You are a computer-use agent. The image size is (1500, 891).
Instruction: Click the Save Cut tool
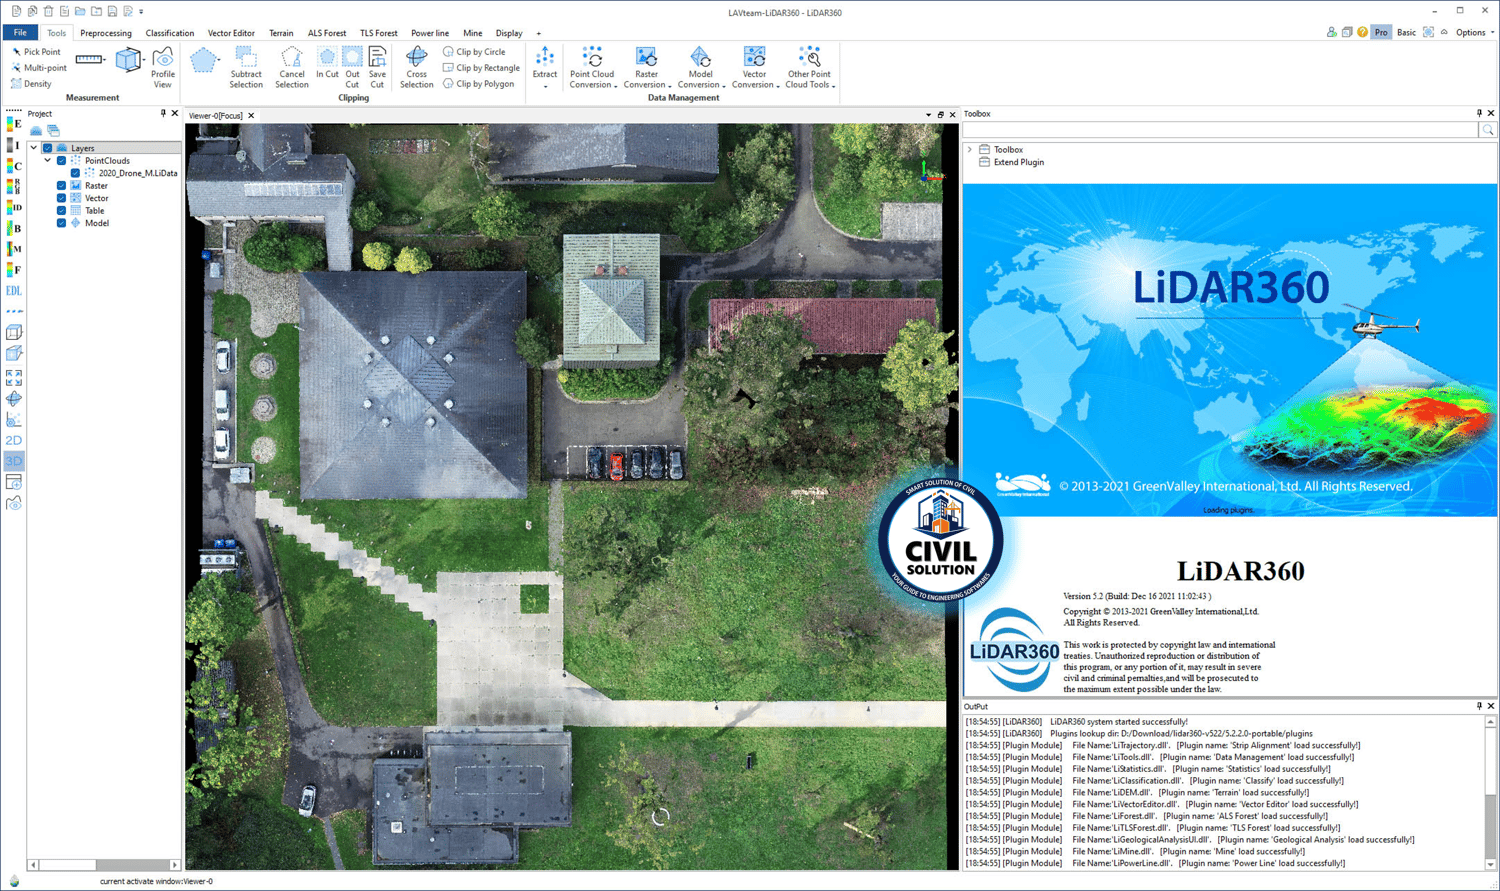tap(377, 68)
